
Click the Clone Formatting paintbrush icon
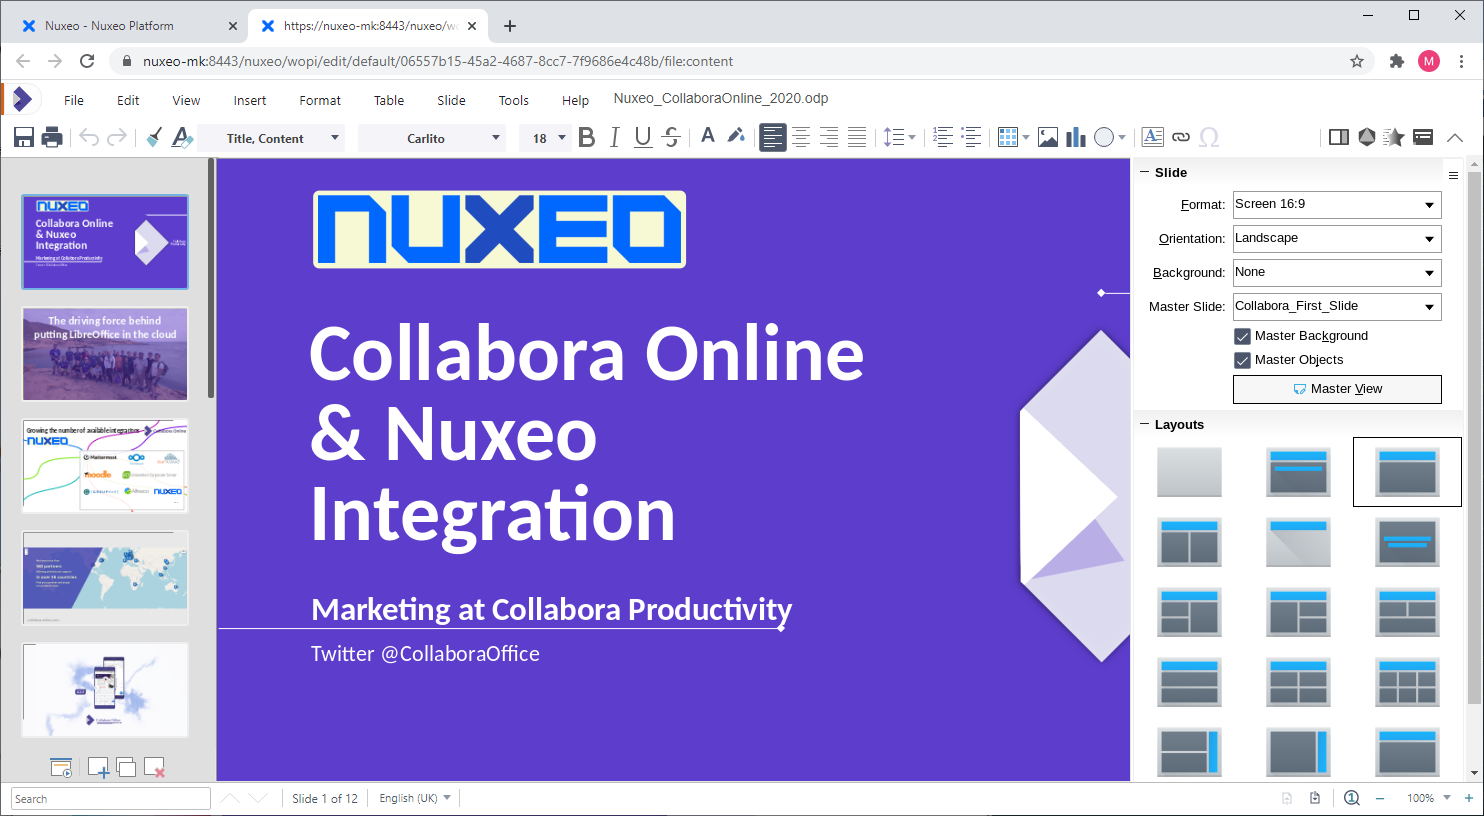(154, 138)
